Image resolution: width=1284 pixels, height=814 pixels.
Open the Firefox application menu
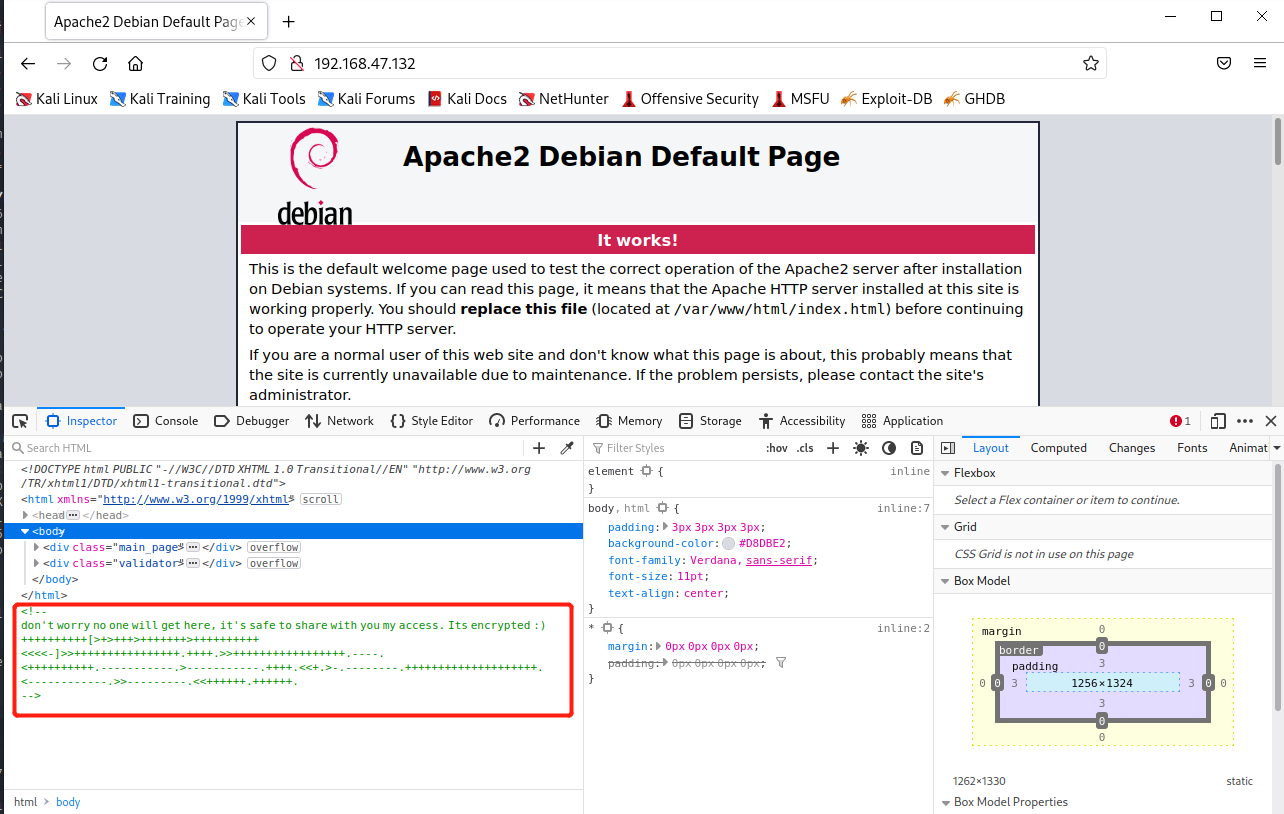pos(1260,63)
